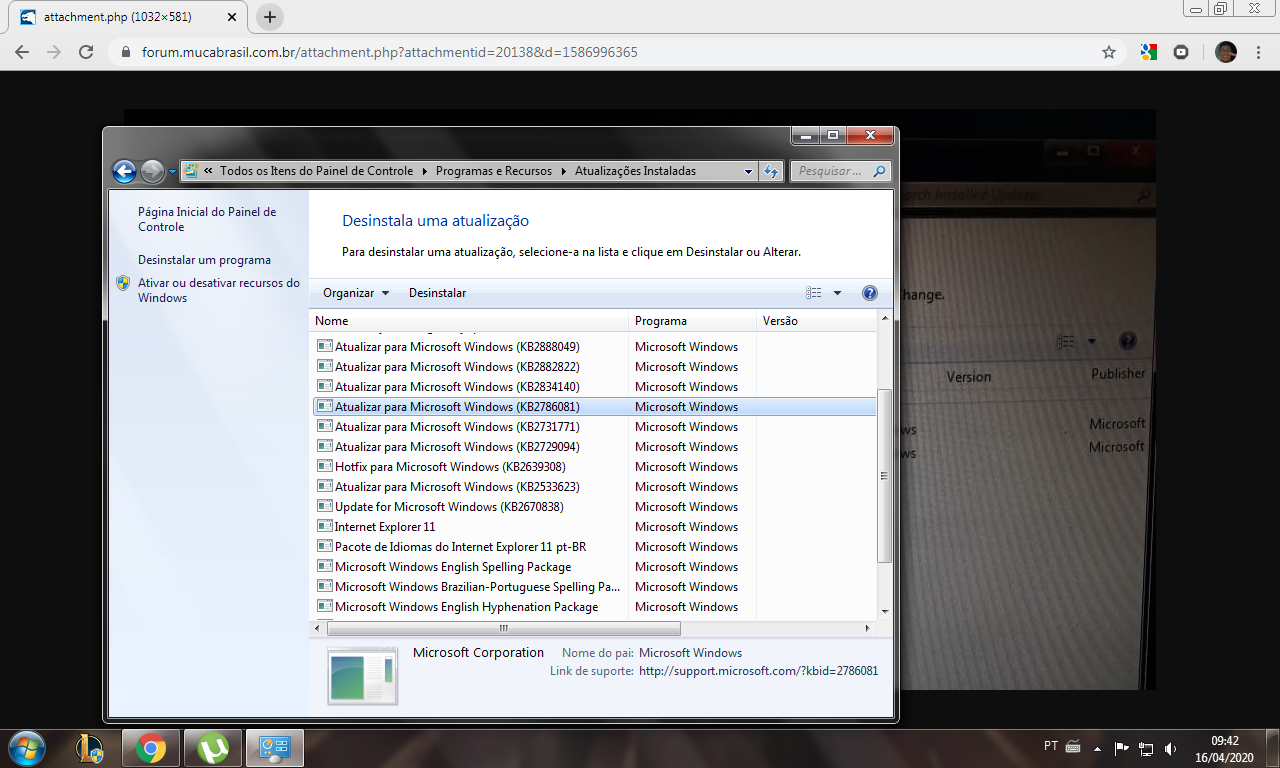
Task: Expand the Organizar dropdown menu
Action: click(x=356, y=293)
